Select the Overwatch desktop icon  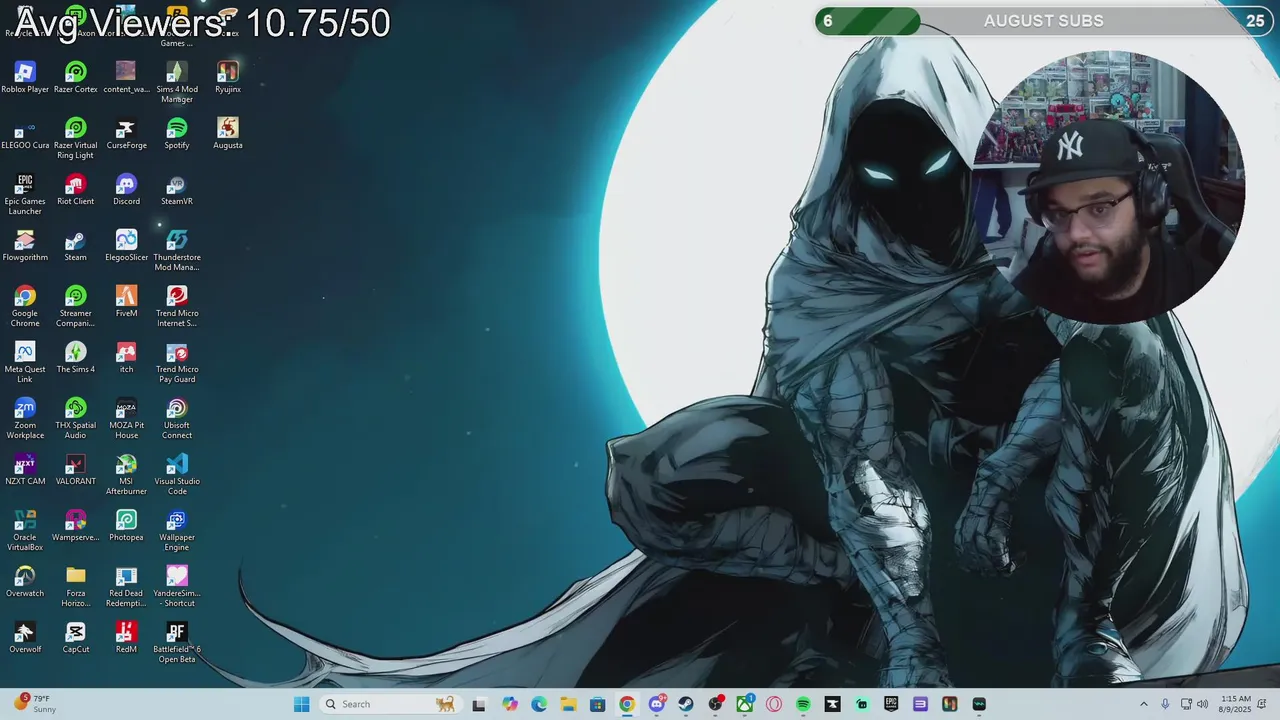point(25,582)
